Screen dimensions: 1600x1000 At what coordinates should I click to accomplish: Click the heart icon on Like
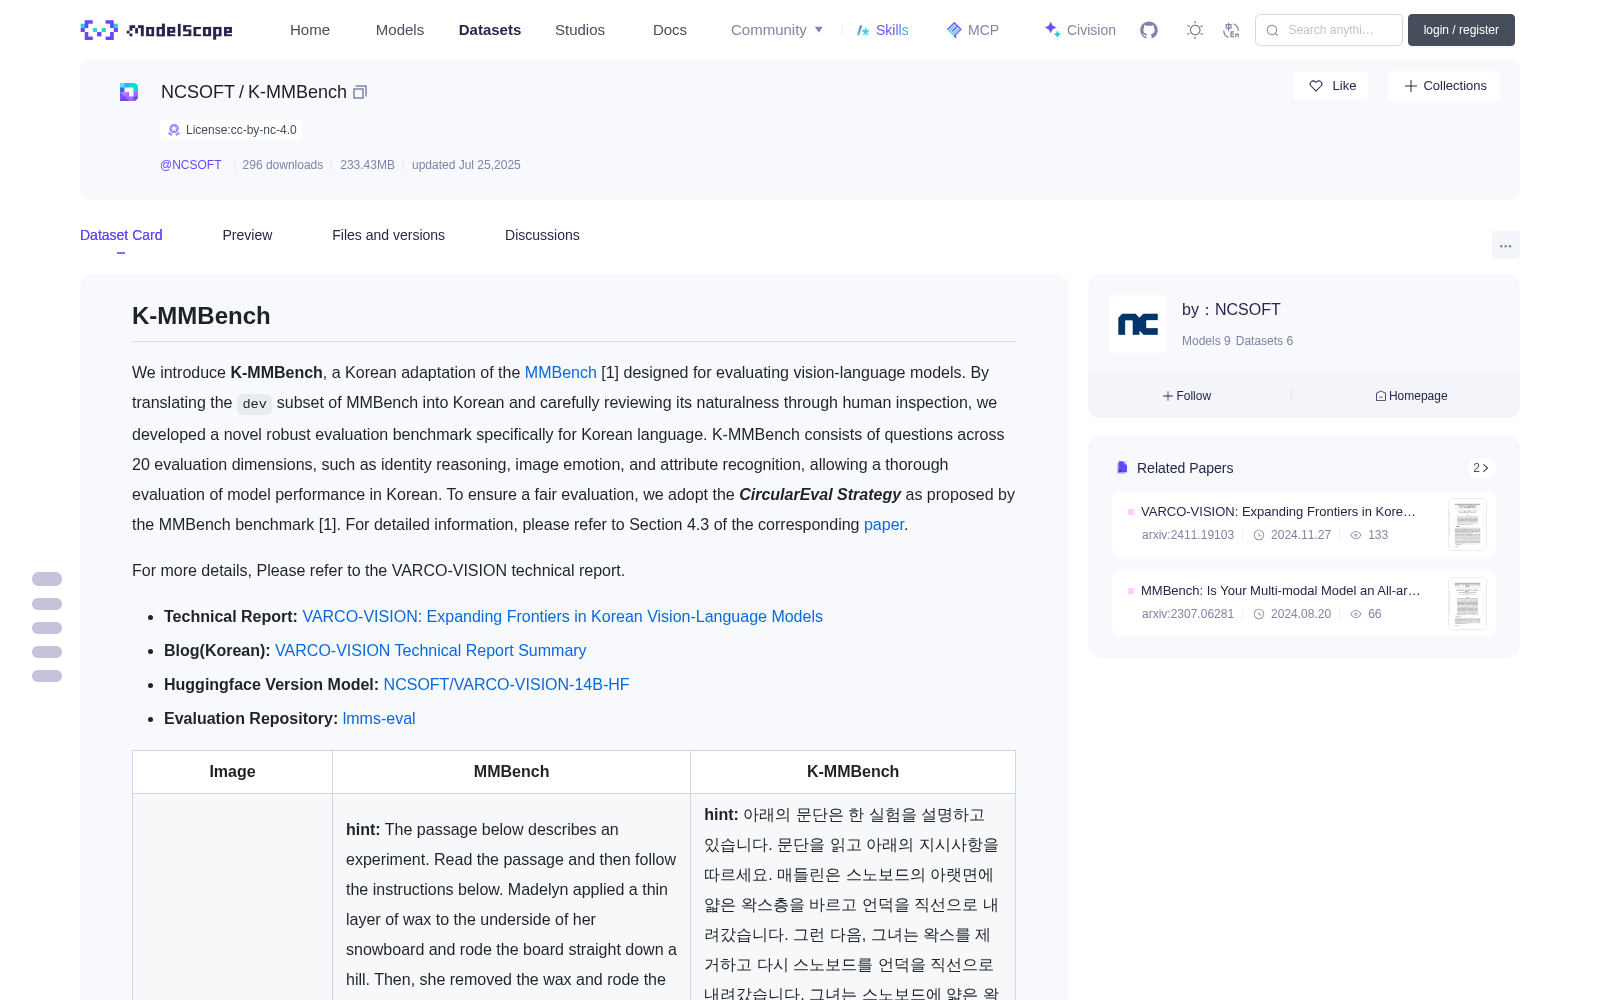(1316, 86)
